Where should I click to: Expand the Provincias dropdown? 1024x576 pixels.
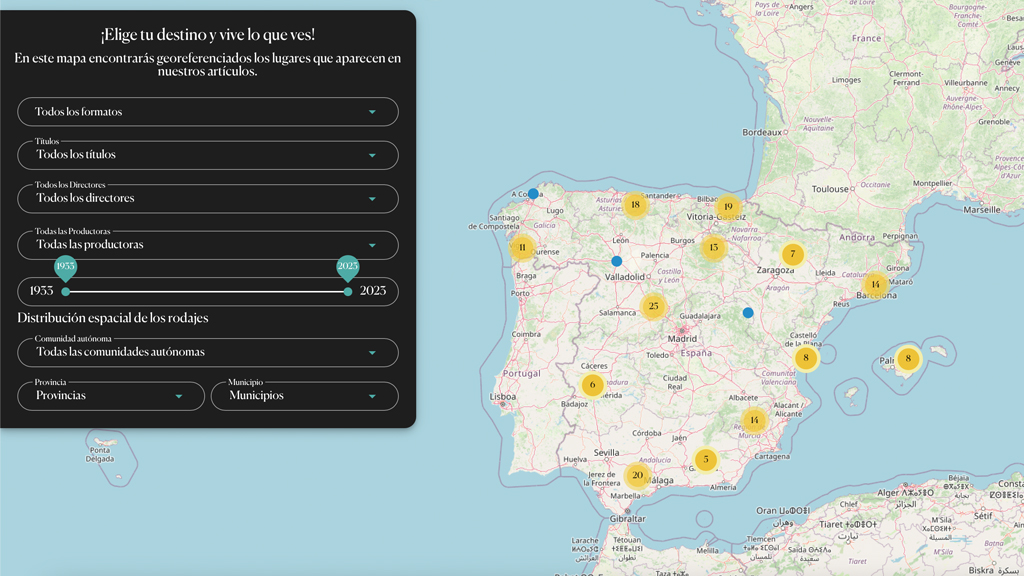(110, 396)
